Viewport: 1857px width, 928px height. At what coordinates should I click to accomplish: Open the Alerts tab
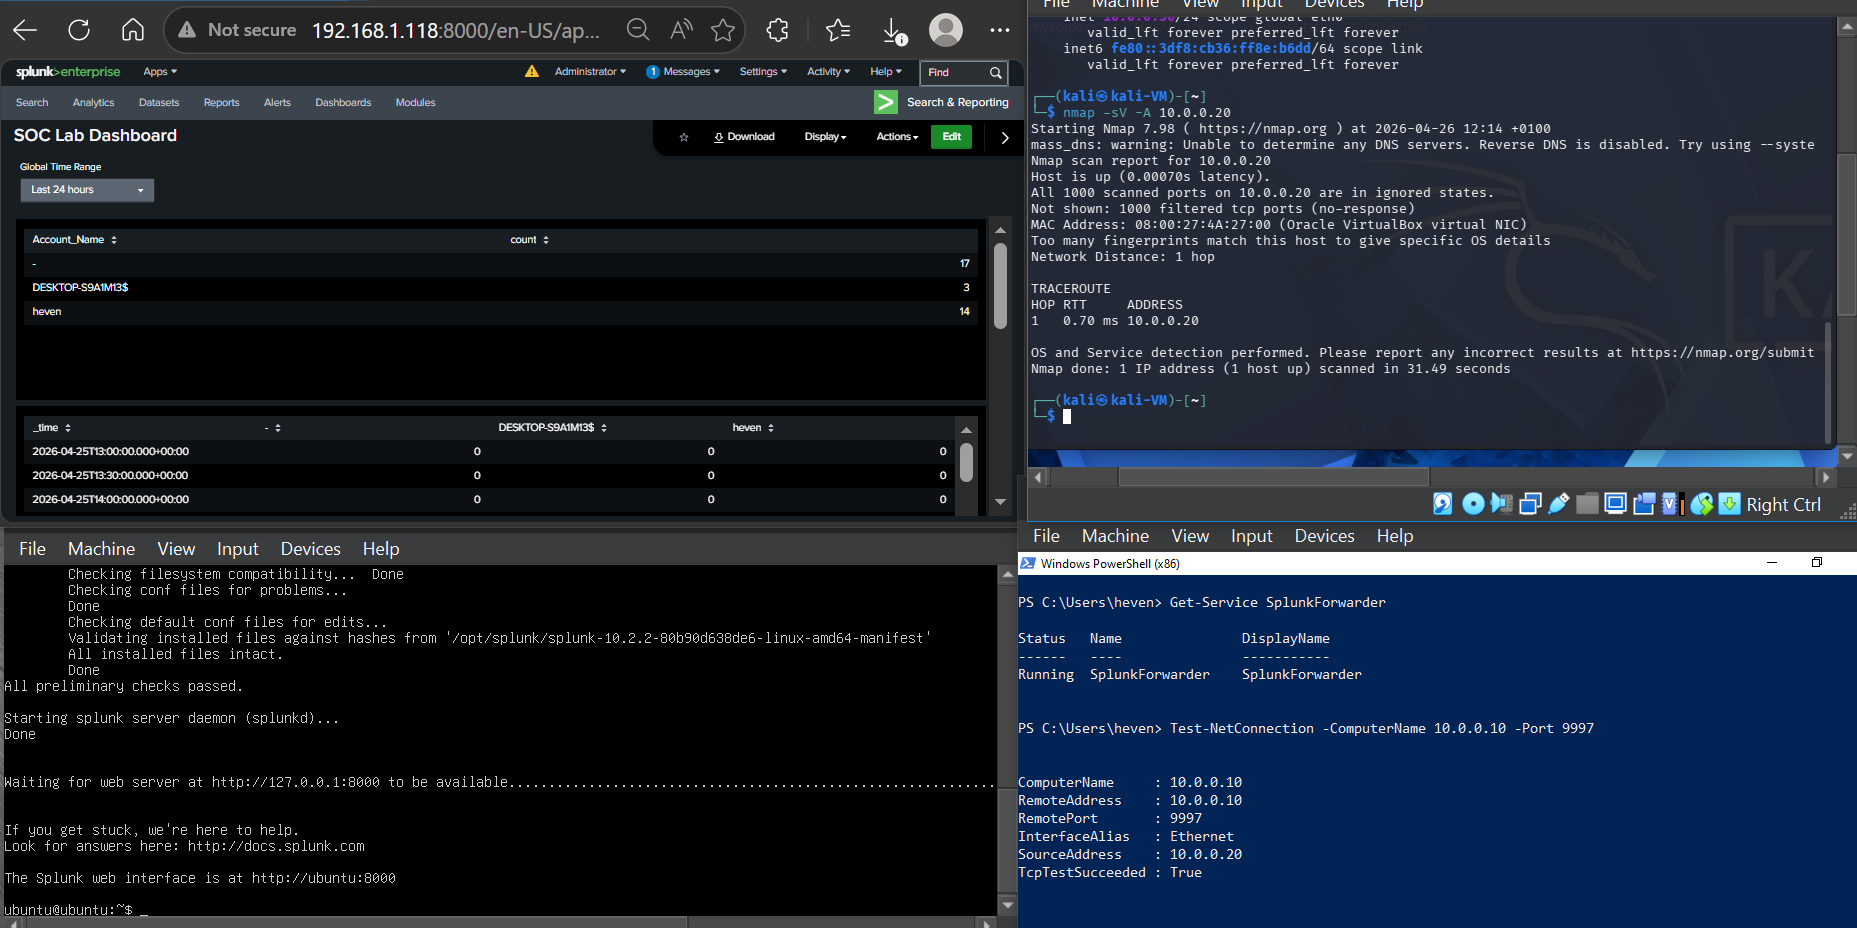[277, 103]
